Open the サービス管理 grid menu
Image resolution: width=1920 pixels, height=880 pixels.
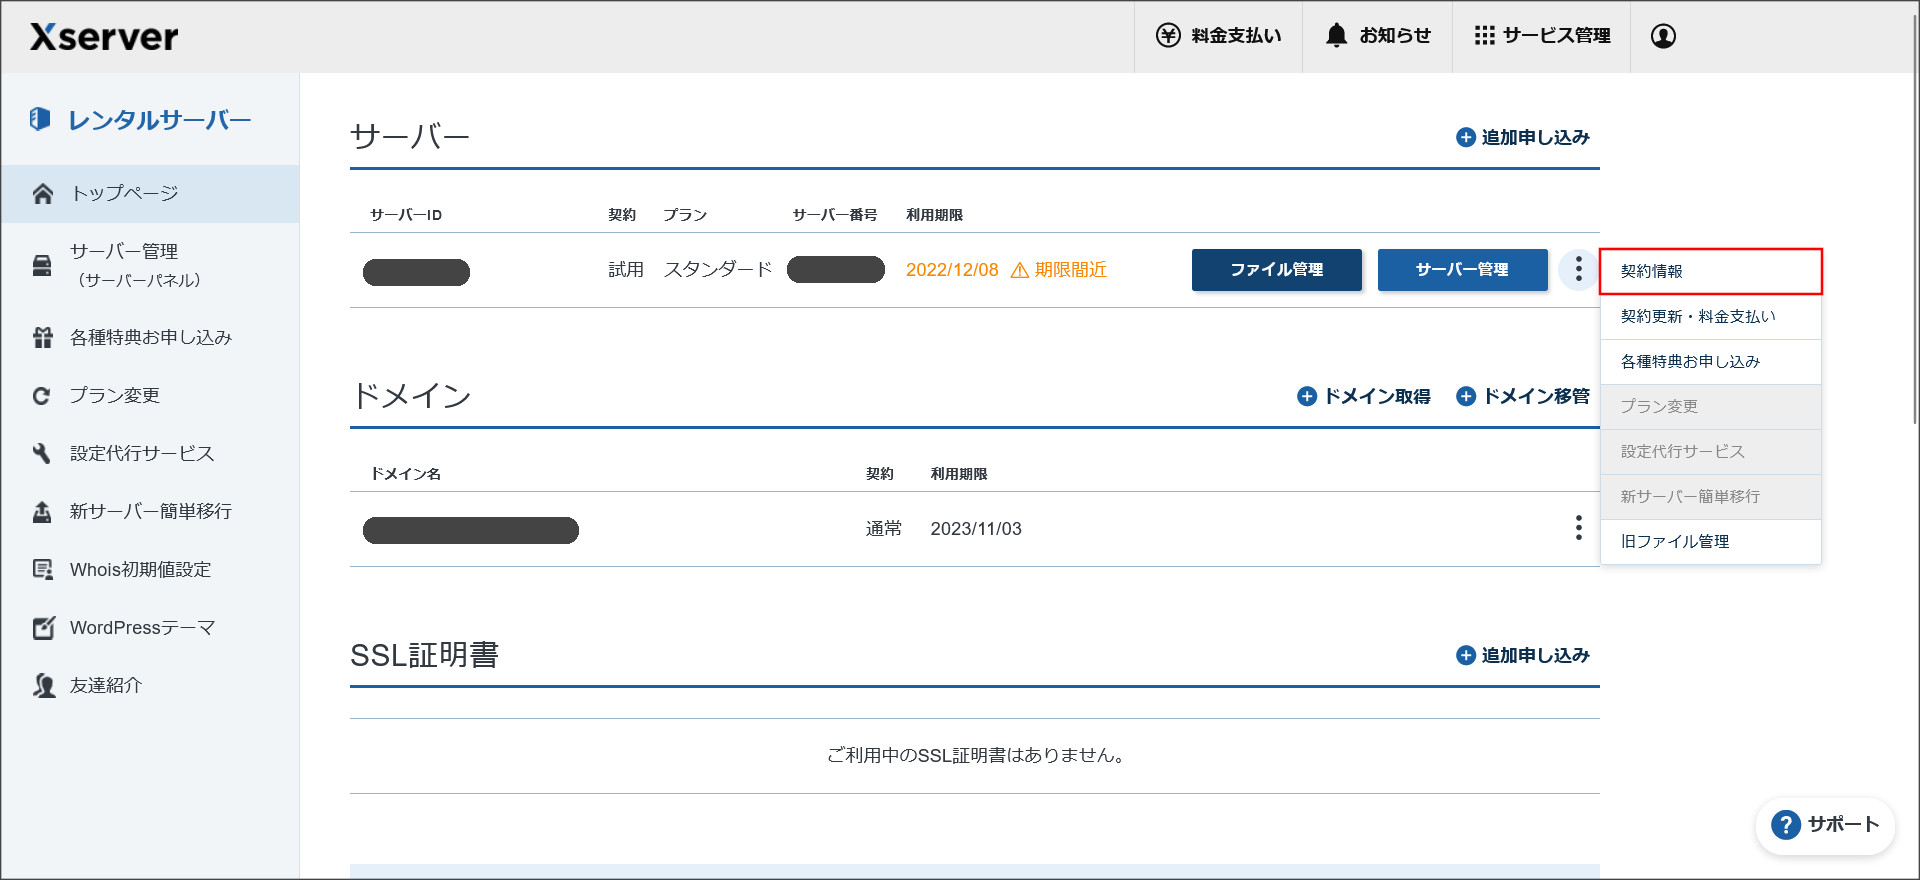1484,36
